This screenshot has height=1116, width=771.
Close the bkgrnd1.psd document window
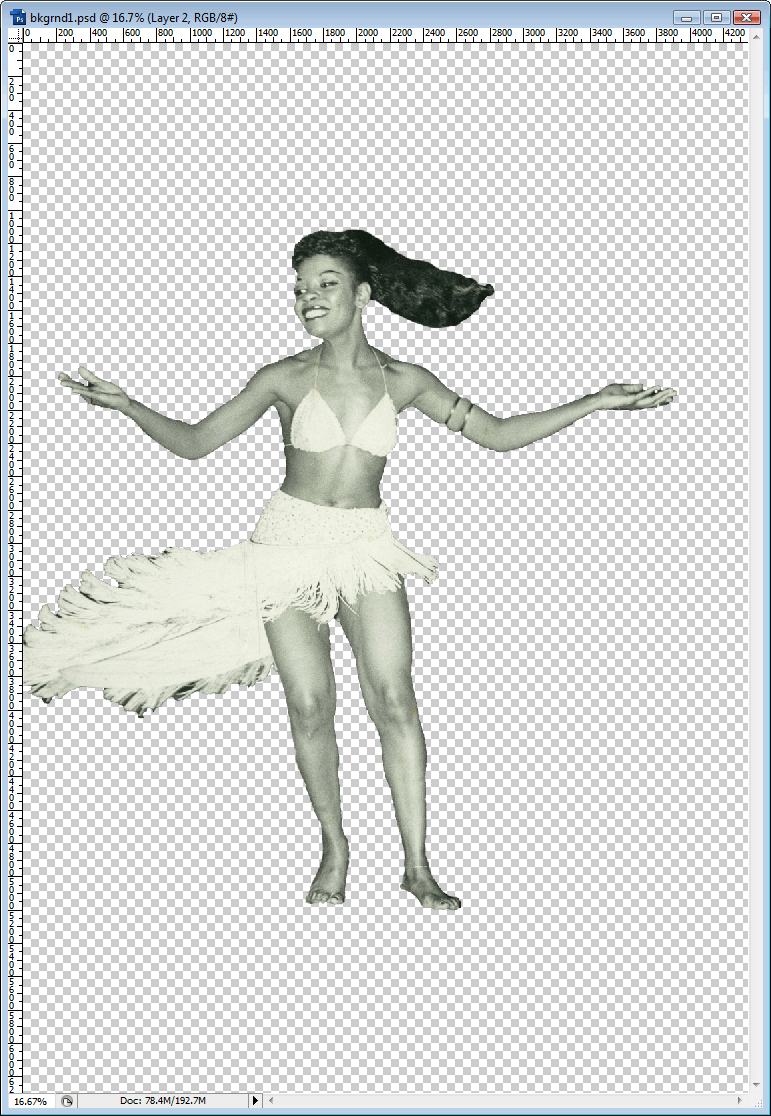[746, 17]
